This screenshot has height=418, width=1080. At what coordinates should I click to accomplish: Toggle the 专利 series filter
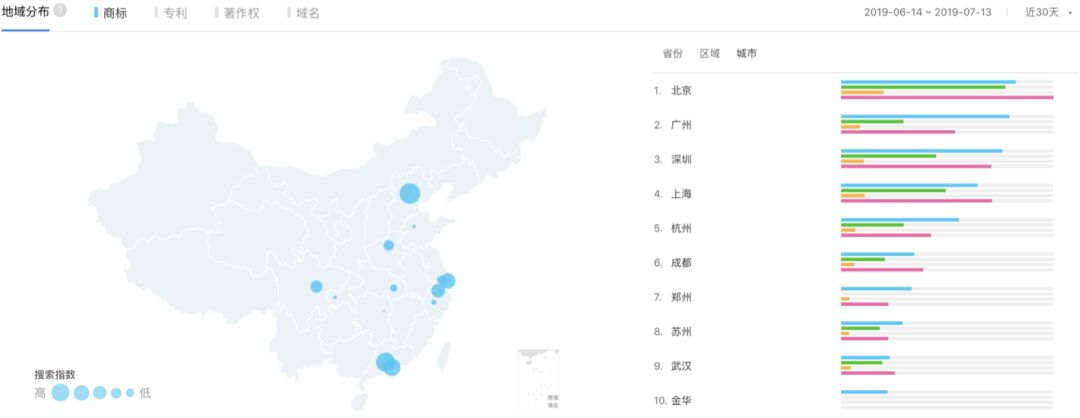[171, 13]
